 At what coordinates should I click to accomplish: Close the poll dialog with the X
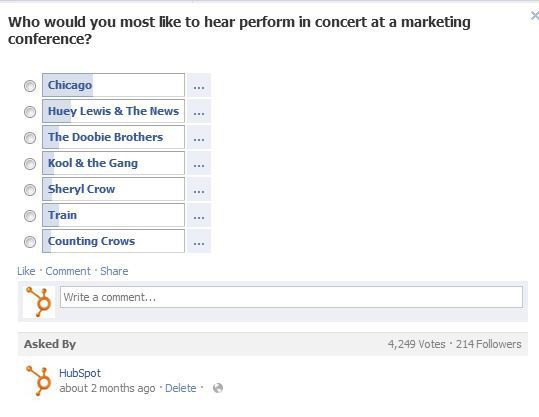(x=535, y=15)
